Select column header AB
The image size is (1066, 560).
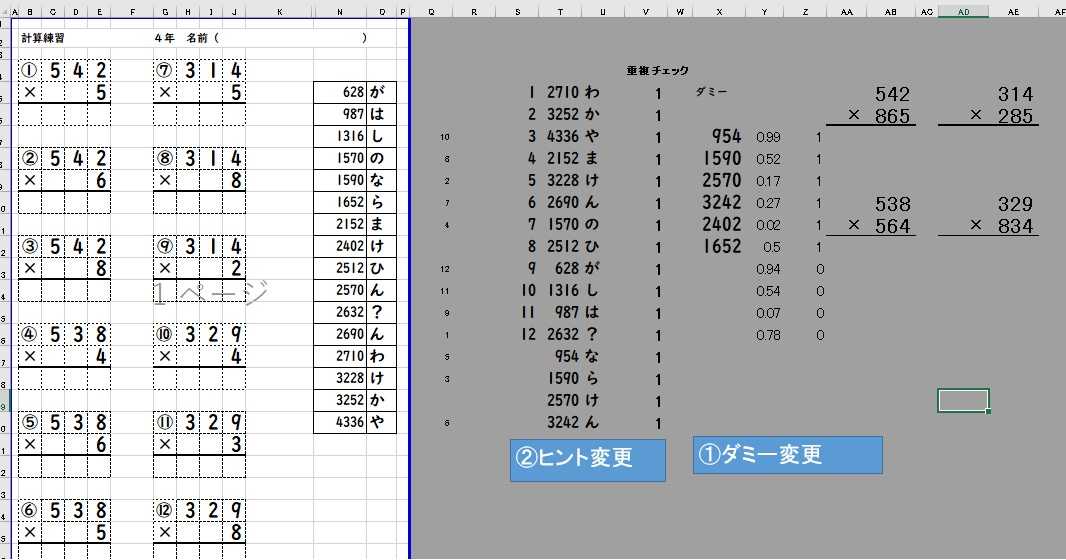pyautogui.click(x=891, y=12)
